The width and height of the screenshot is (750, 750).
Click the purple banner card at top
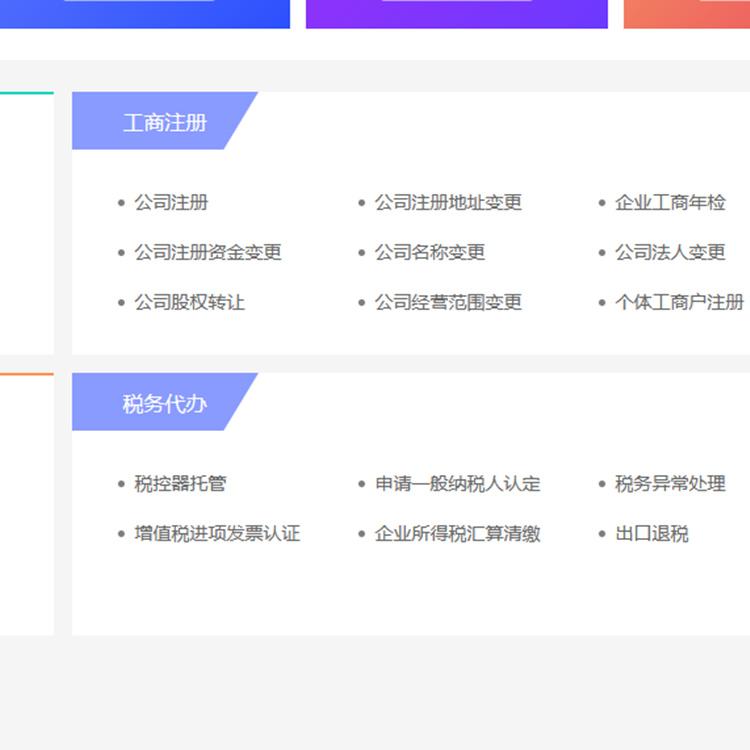(456, 13)
